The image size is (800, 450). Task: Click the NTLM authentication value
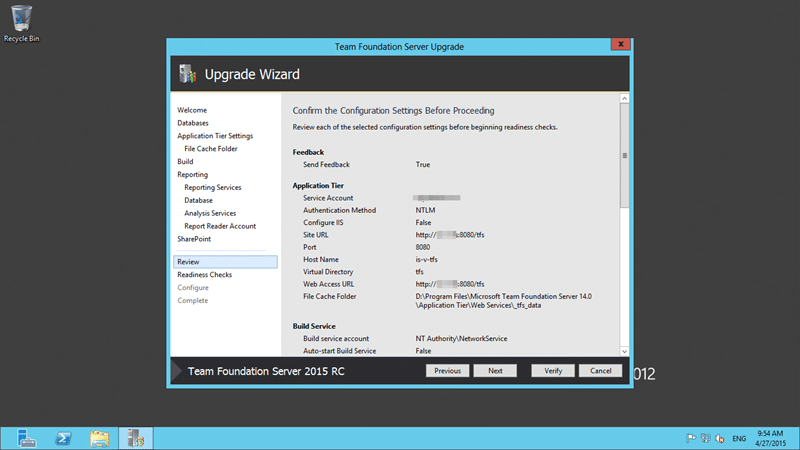[x=426, y=210]
